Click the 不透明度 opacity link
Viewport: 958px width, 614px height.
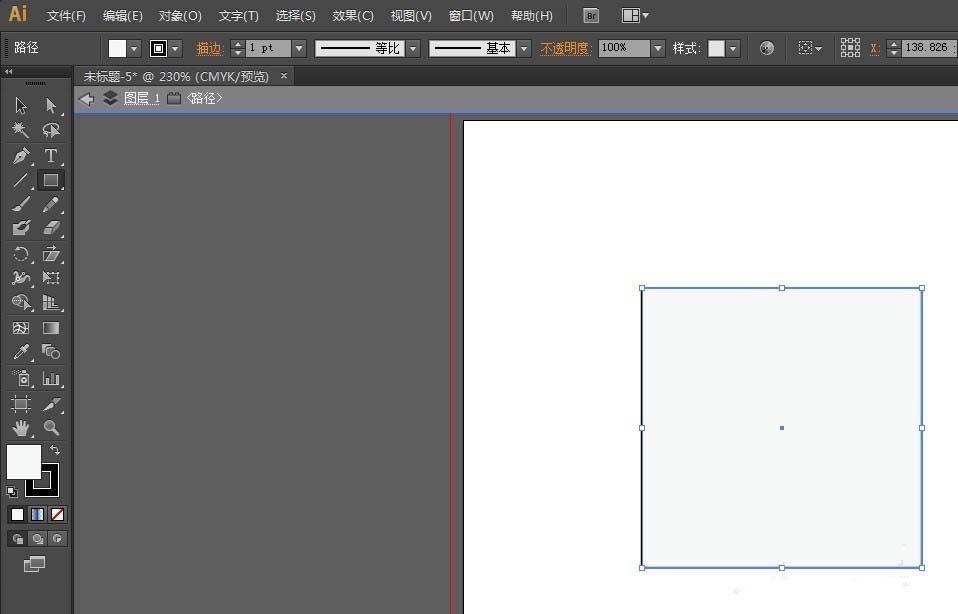[x=566, y=48]
